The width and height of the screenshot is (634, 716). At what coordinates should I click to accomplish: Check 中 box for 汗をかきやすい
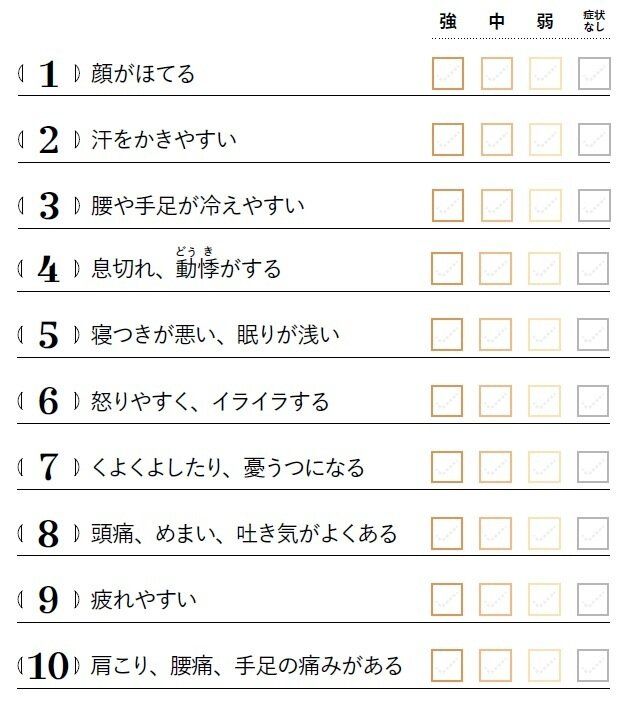pyautogui.click(x=497, y=139)
